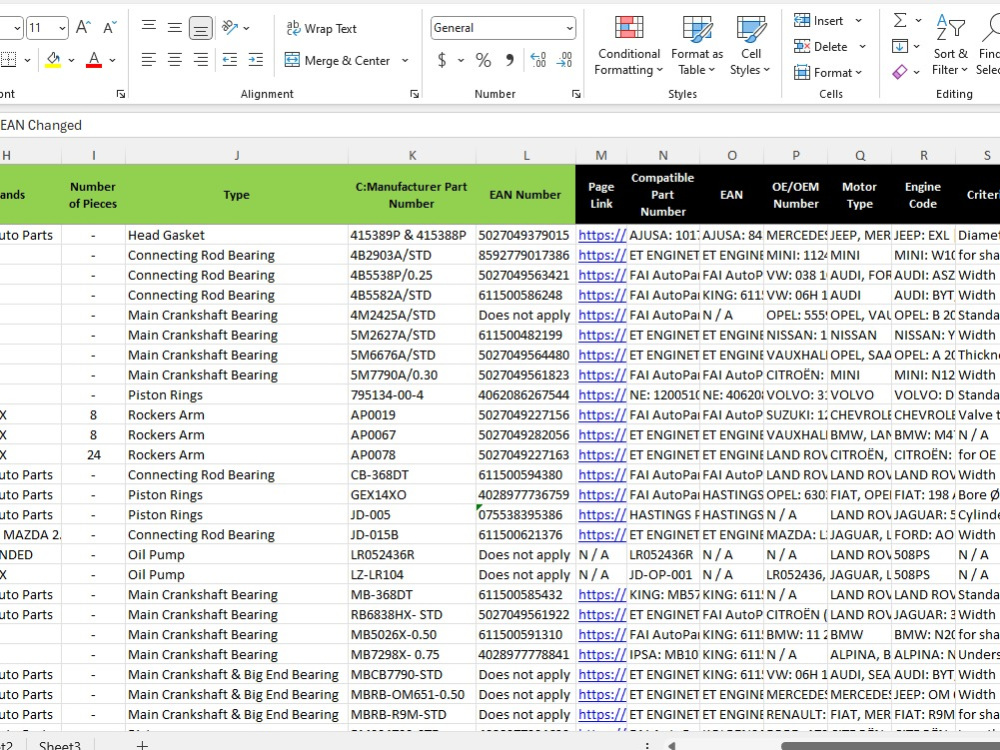Image resolution: width=1000 pixels, height=750 pixels.
Task: Click the Find & Select magnifier icon
Action: pos(992,28)
